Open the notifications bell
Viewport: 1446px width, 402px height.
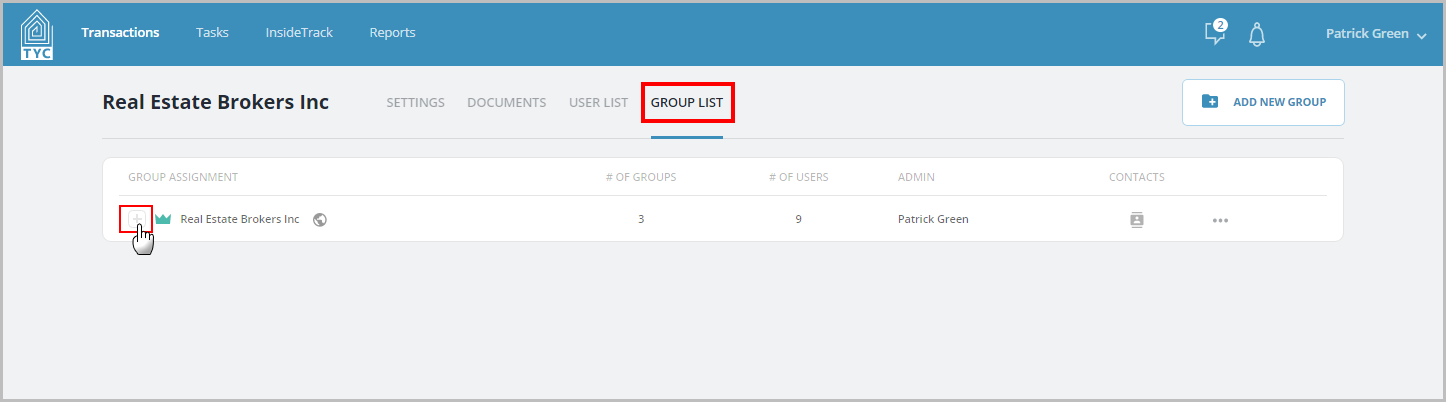[x=1257, y=34]
